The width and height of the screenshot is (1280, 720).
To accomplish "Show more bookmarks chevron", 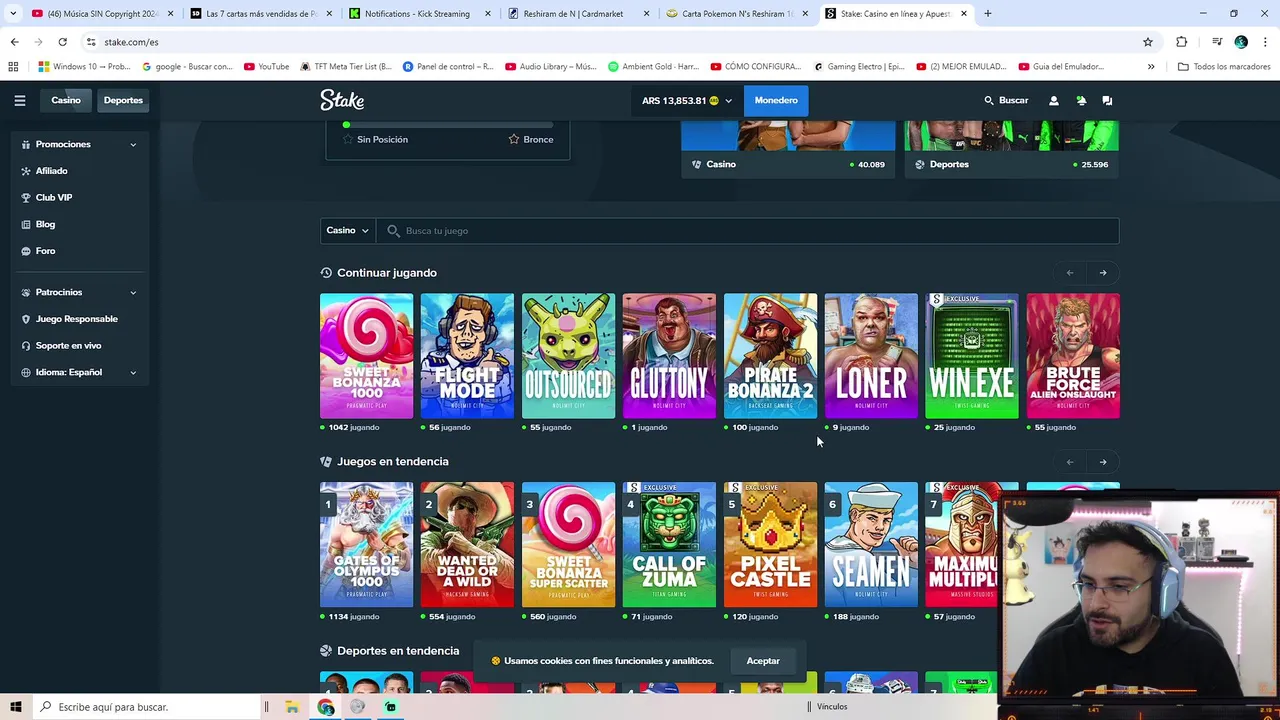I will [x=1151, y=66].
